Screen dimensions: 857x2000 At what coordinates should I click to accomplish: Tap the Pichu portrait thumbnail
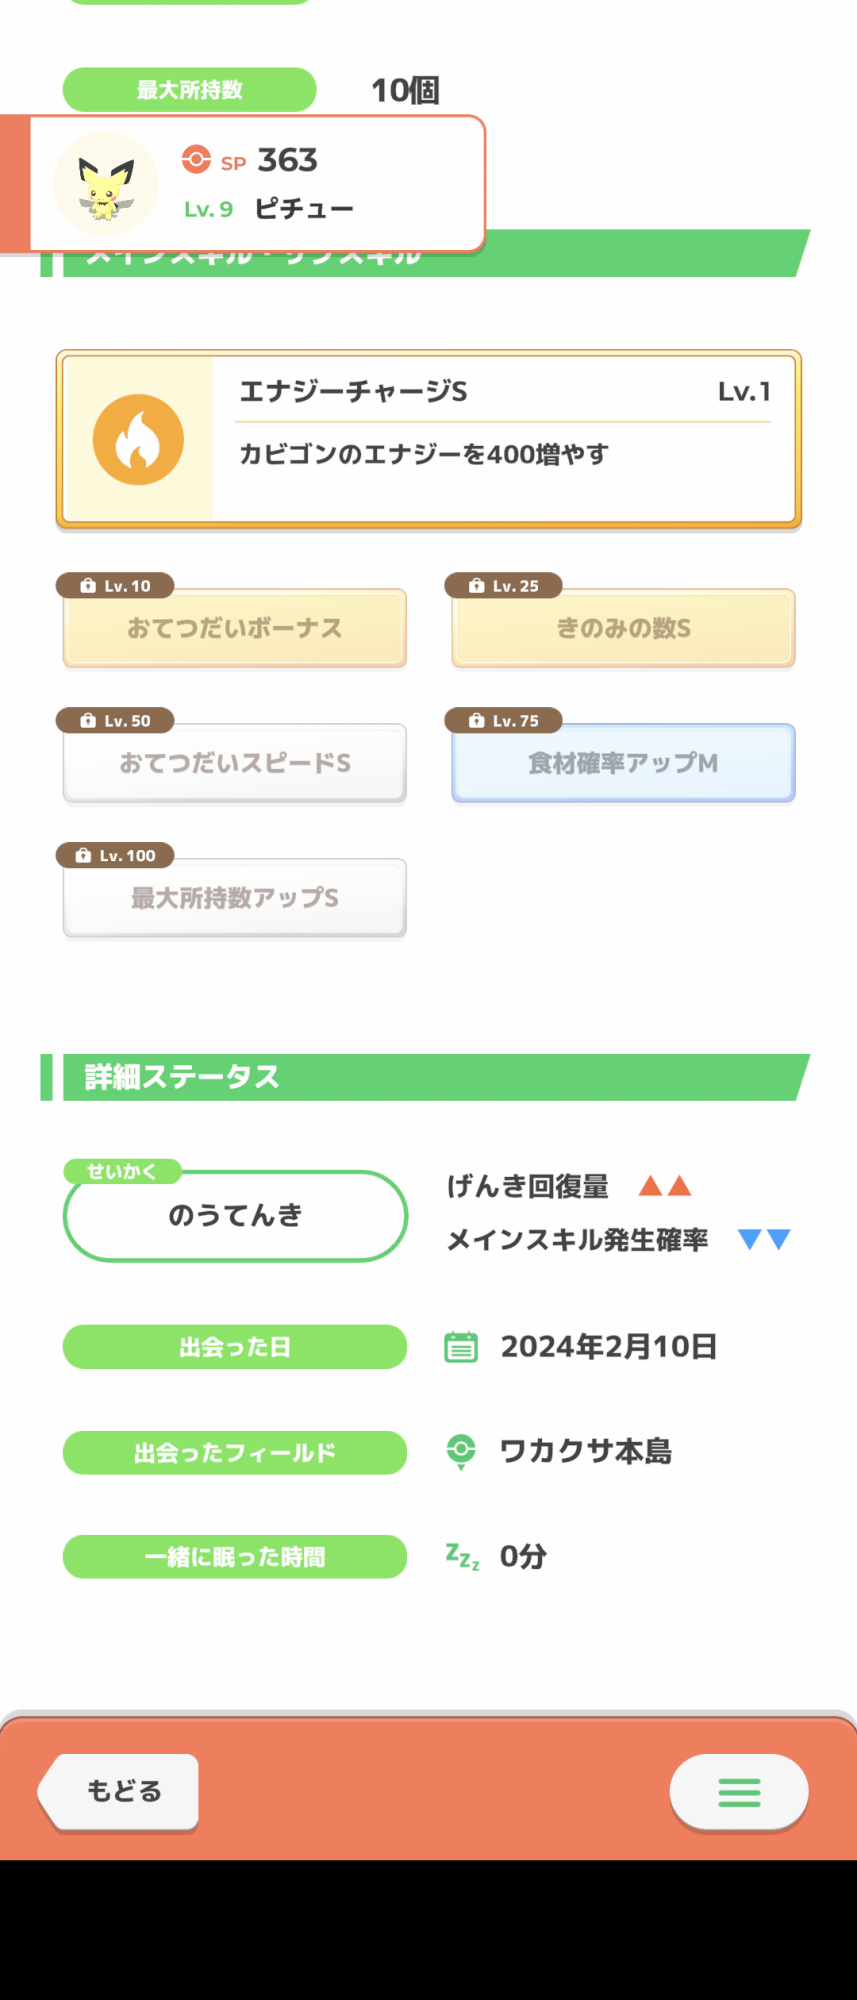coord(106,184)
